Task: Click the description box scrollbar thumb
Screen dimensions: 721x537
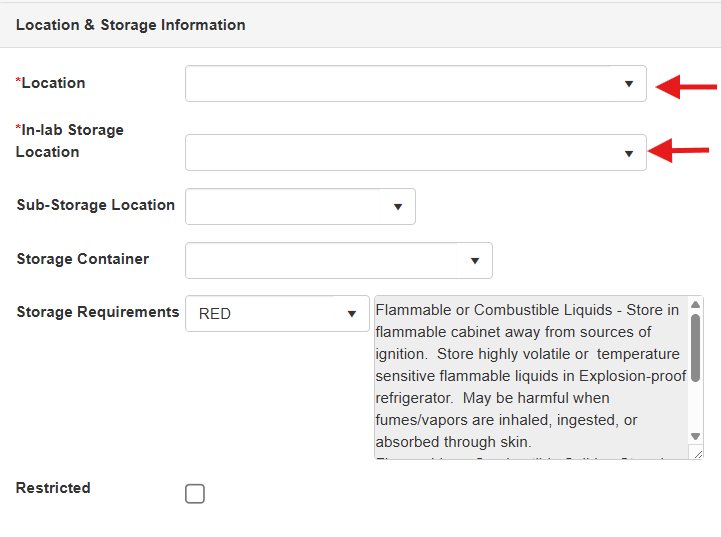Action: tap(696, 345)
